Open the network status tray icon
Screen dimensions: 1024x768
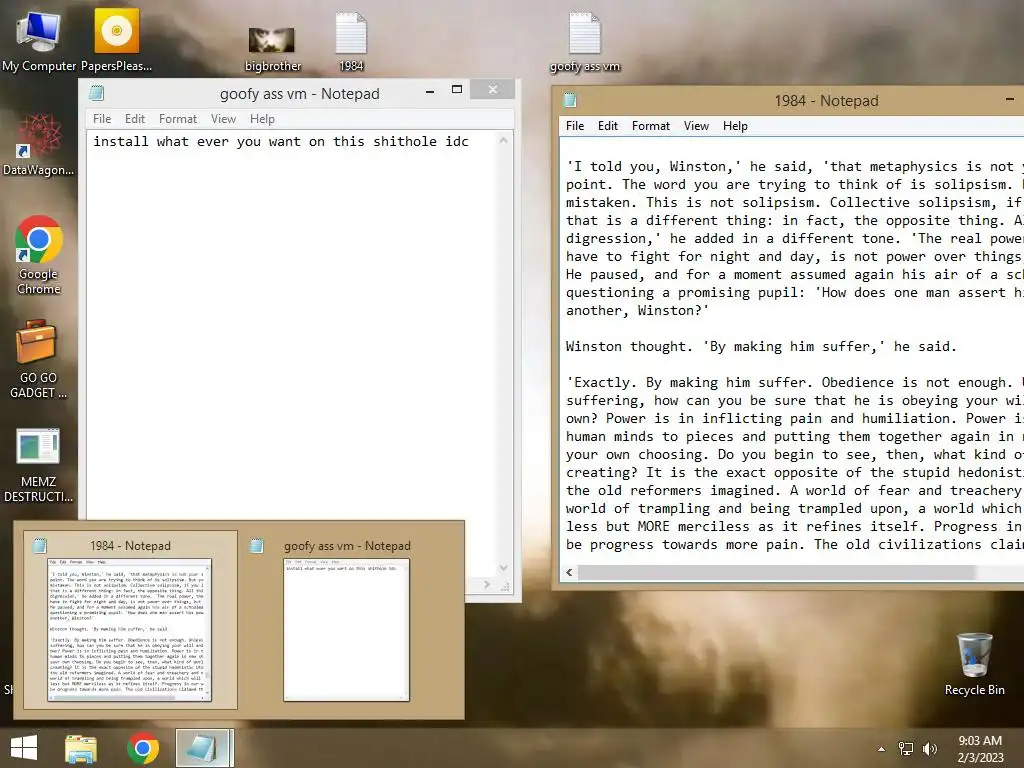[x=906, y=749]
